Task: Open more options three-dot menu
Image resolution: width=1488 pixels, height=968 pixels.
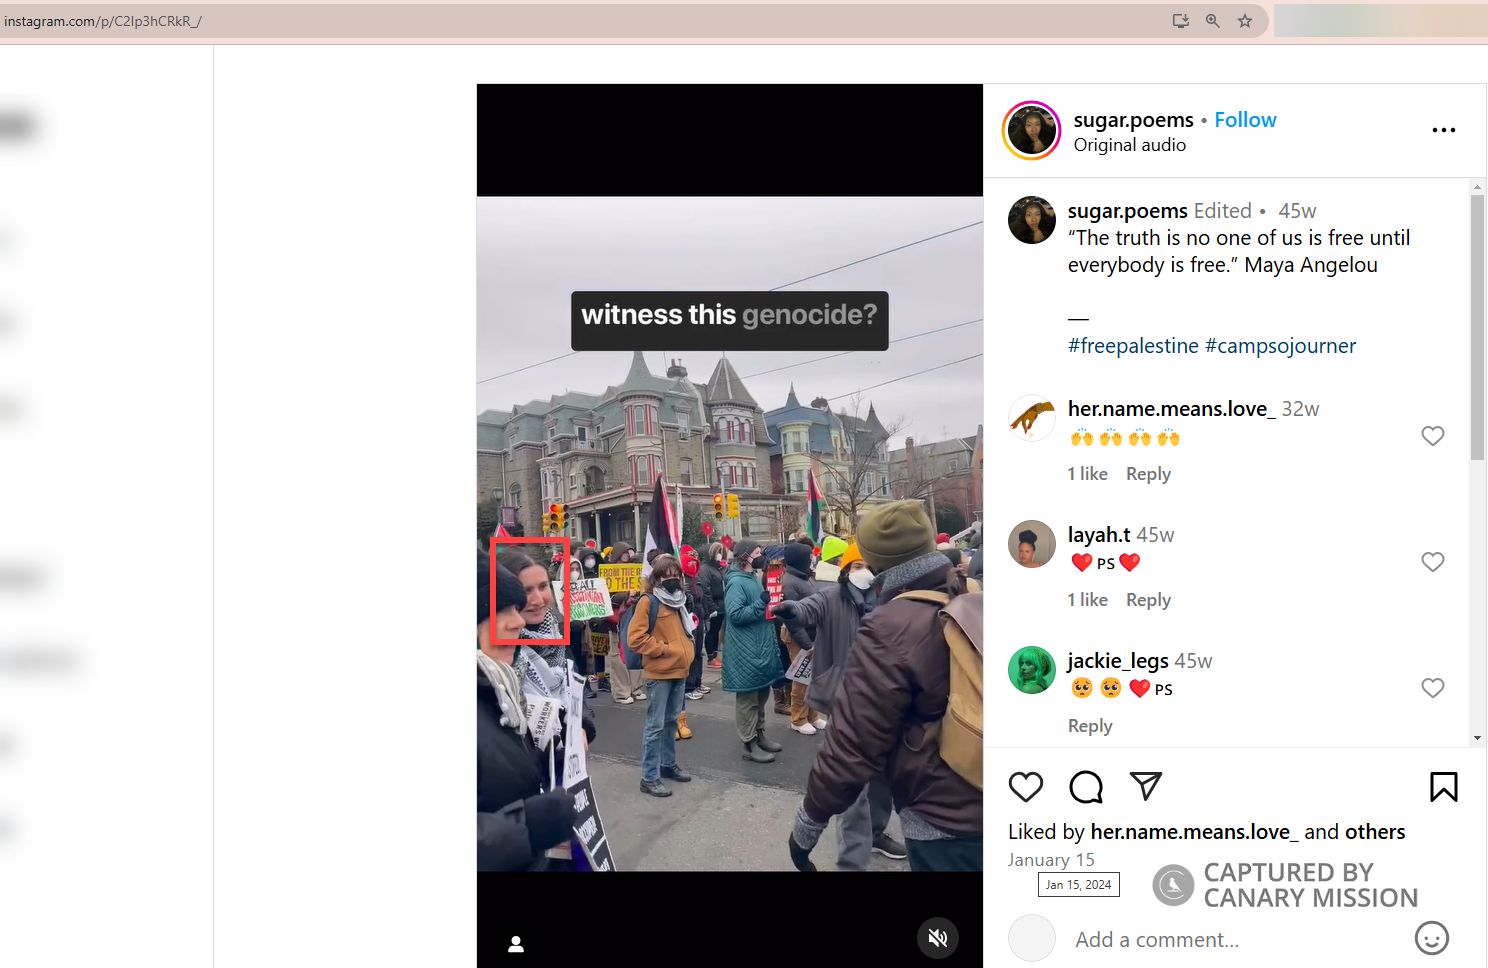Action: [1443, 130]
